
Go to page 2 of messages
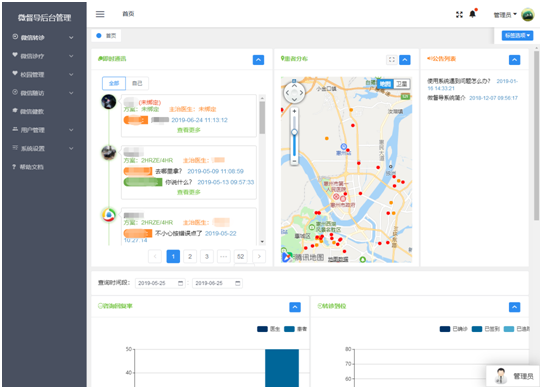190,256
